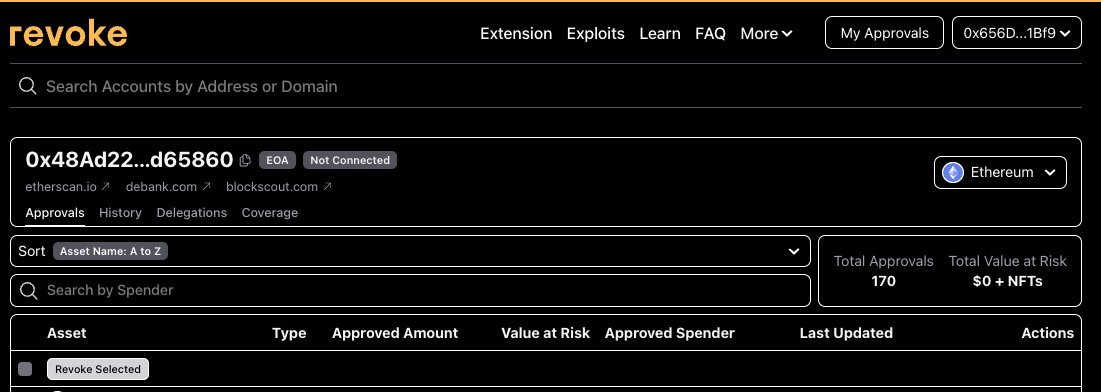This screenshot has width=1101, height=392.
Task: Open the etherscan.io link
Action: [67, 187]
